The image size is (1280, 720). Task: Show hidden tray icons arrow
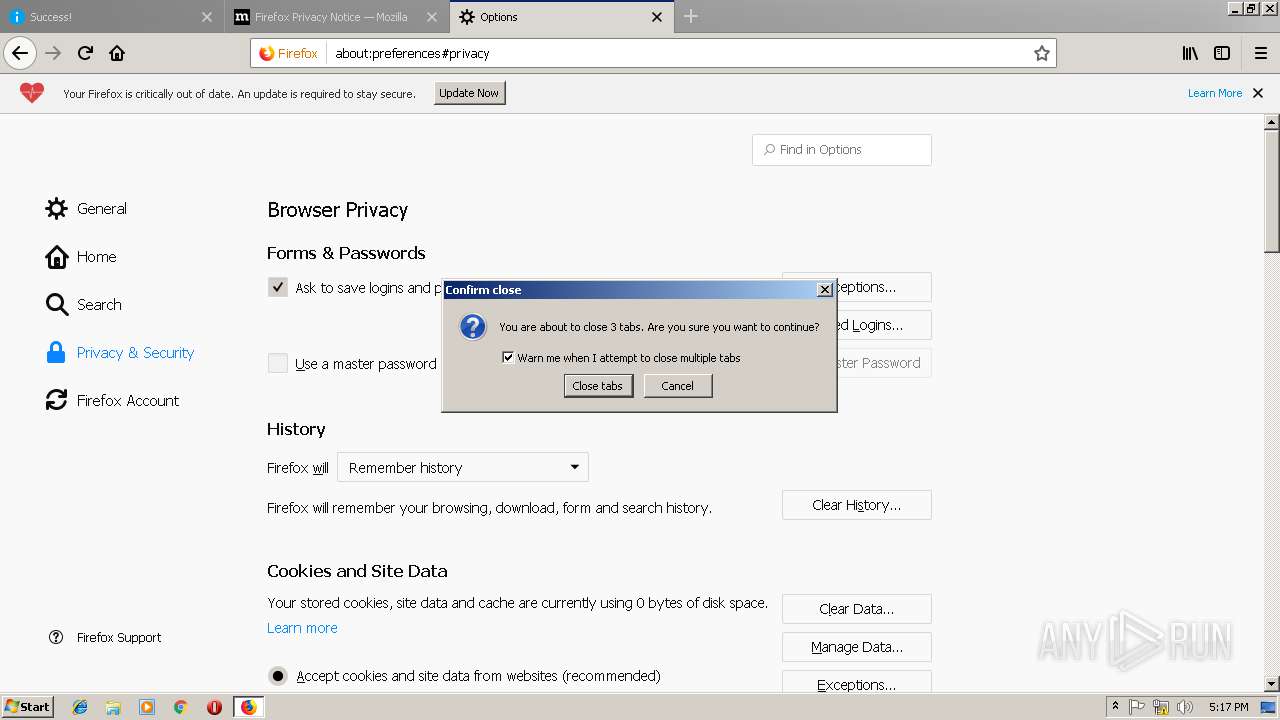tap(1115, 707)
